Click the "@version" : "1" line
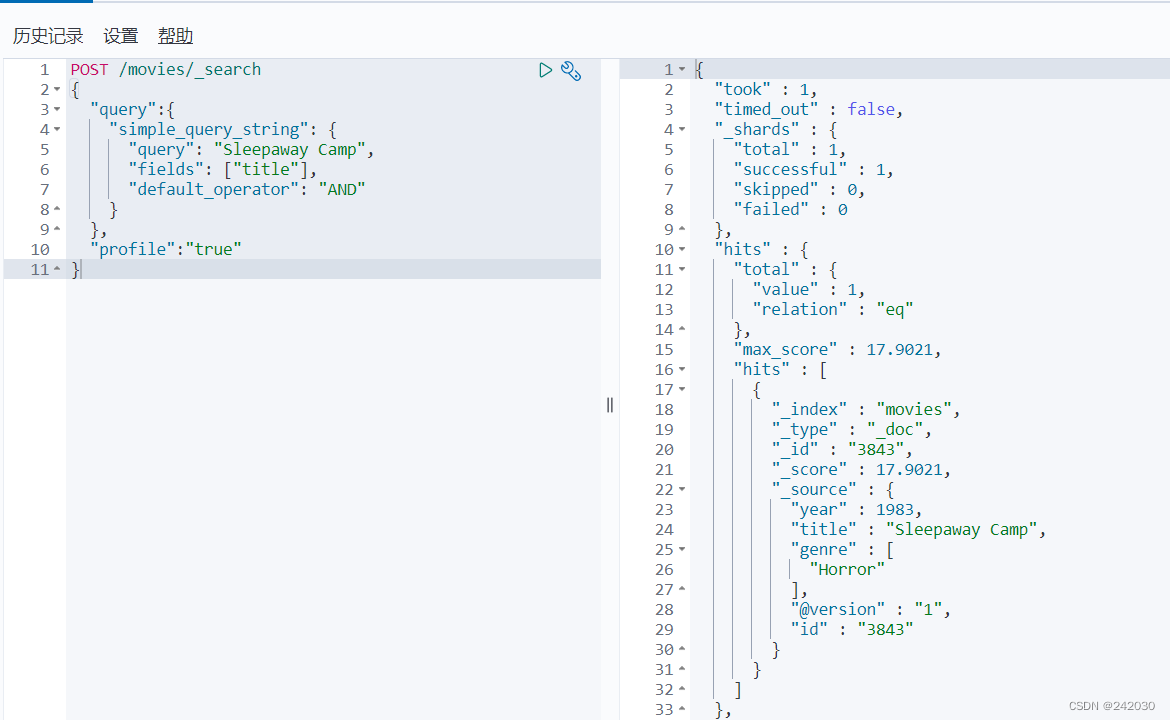This screenshot has height=720, width=1170. [x=870, y=610]
